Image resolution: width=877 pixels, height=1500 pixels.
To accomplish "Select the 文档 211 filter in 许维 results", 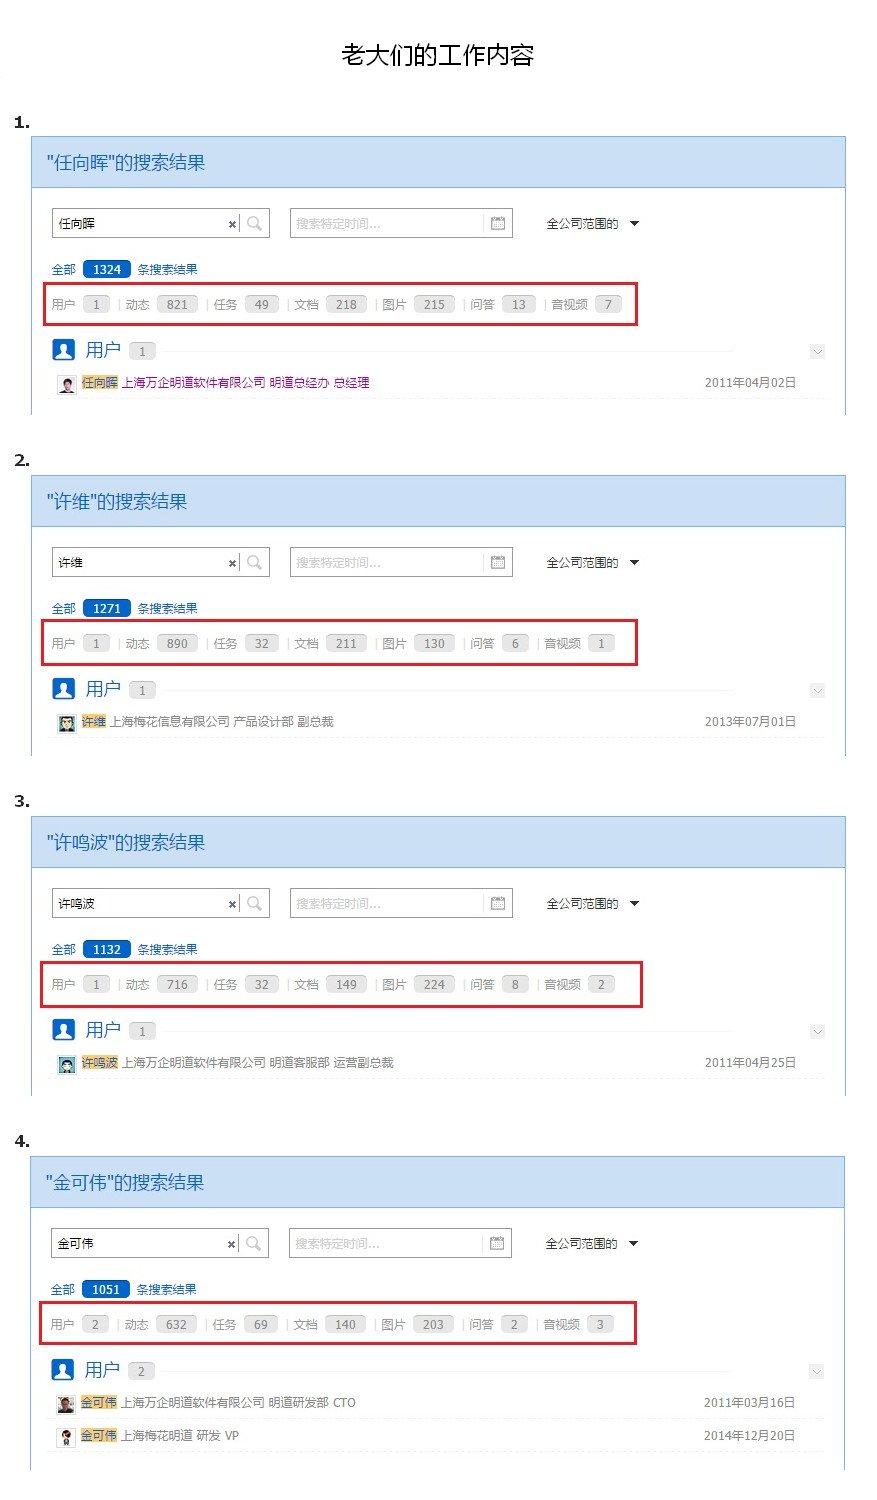I will pos(331,643).
